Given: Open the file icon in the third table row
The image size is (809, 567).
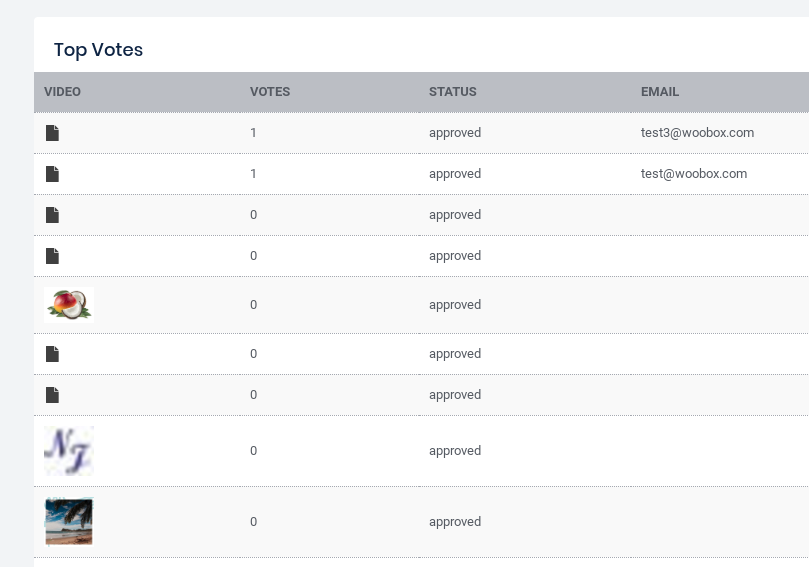Looking at the screenshot, I should click(52, 215).
